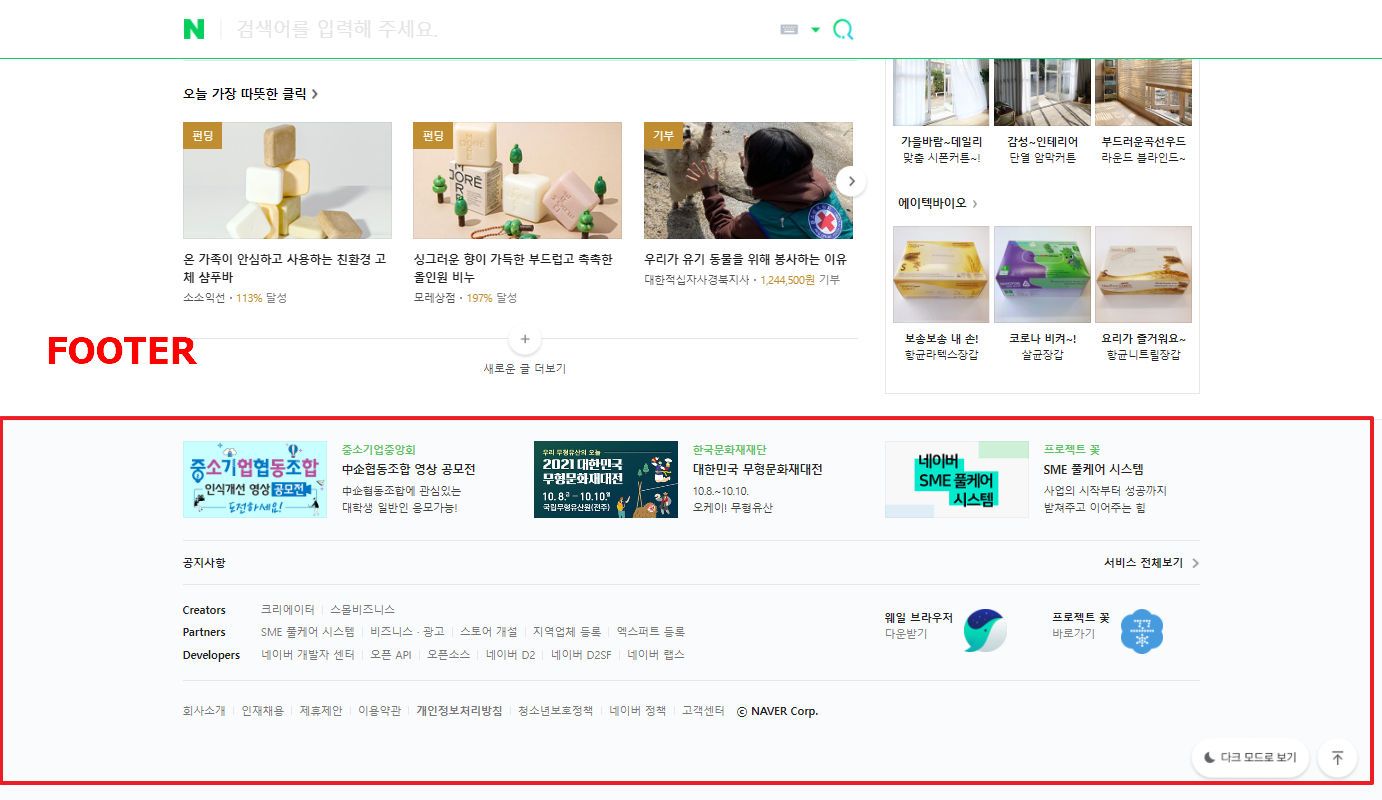
Task: Click the Naver N logo
Action: click(195, 28)
